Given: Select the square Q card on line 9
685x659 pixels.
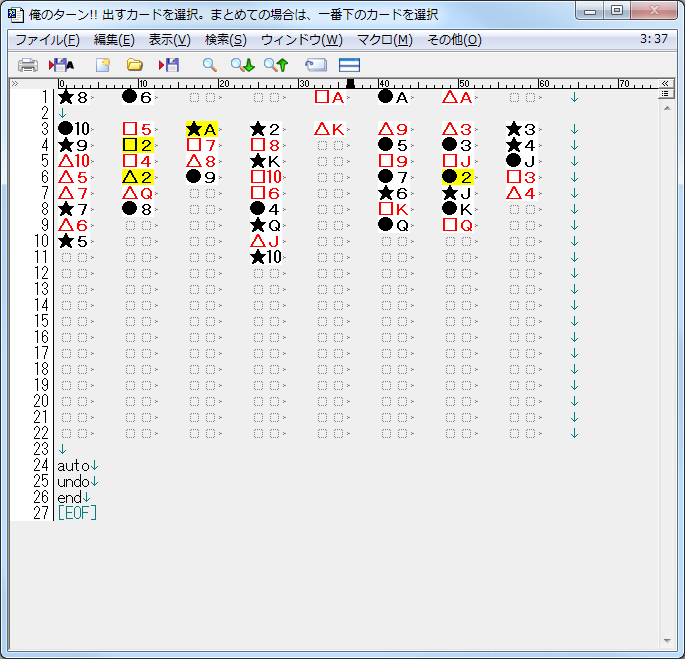Looking at the screenshot, I should [x=458, y=225].
